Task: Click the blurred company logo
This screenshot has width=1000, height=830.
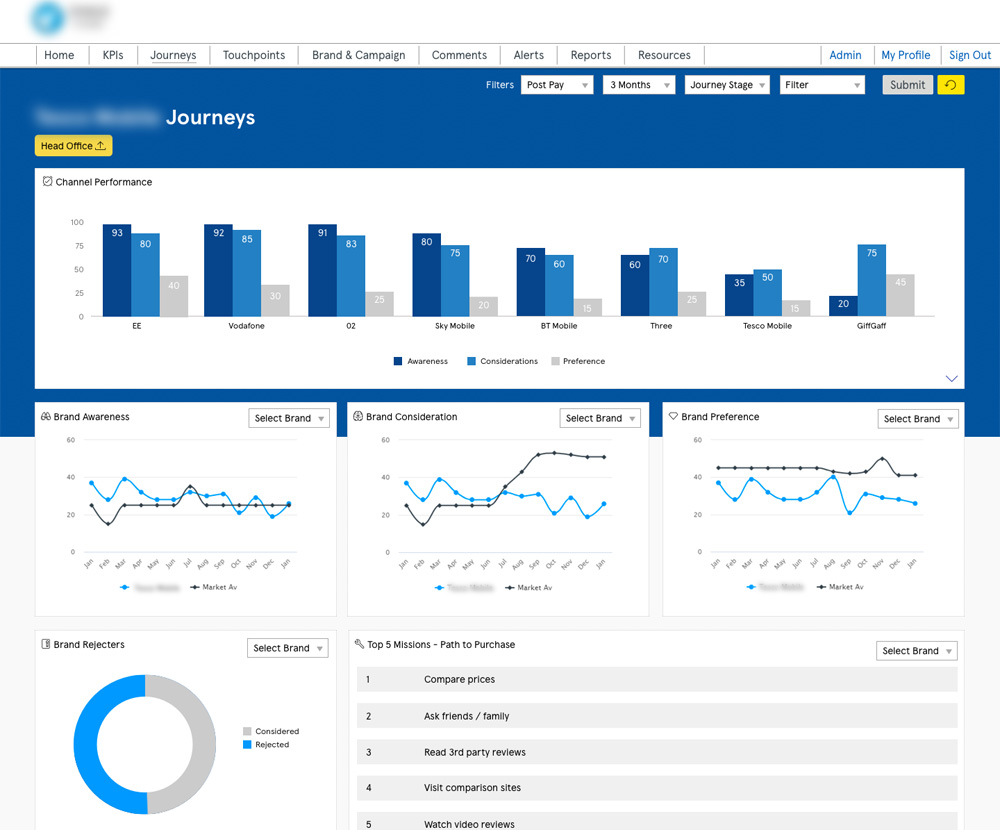Action: (x=70, y=17)
